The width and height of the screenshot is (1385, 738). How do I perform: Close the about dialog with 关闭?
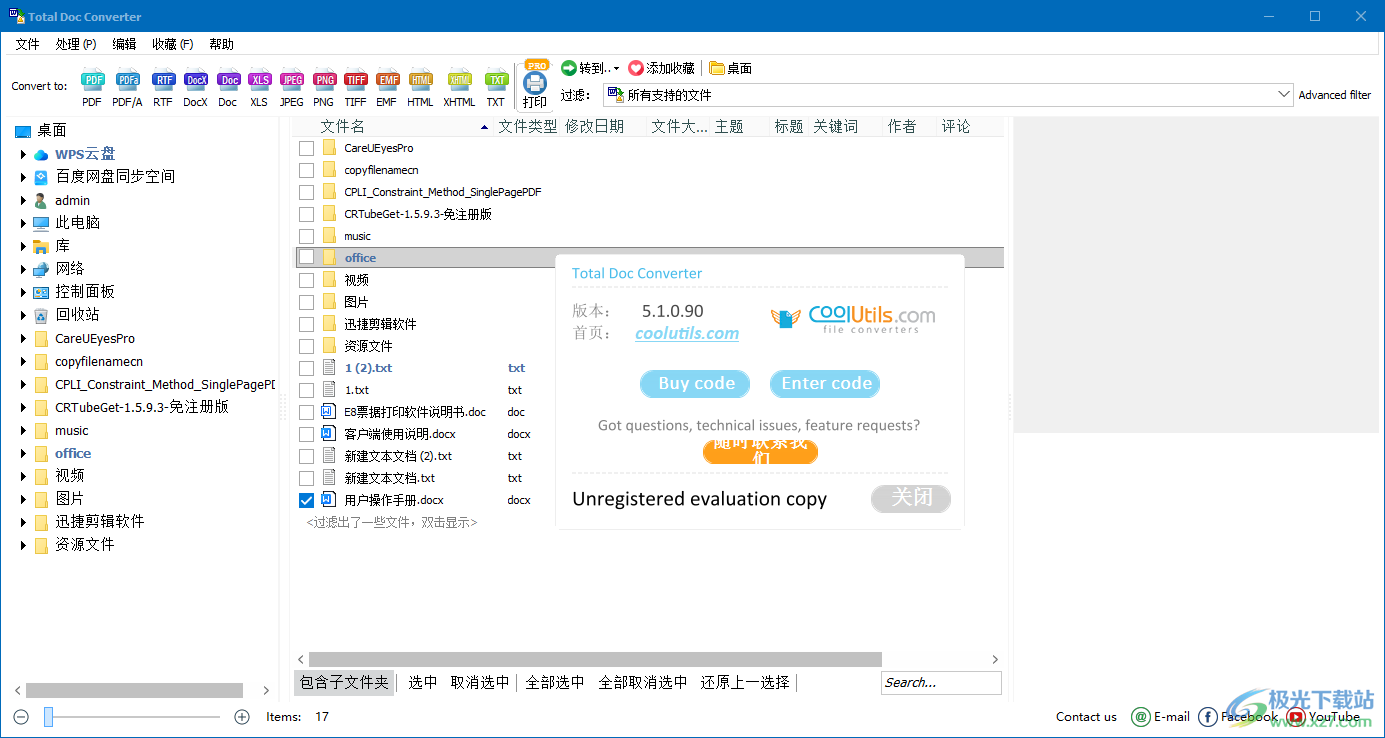pyautogui.click(x=911, y=498)
